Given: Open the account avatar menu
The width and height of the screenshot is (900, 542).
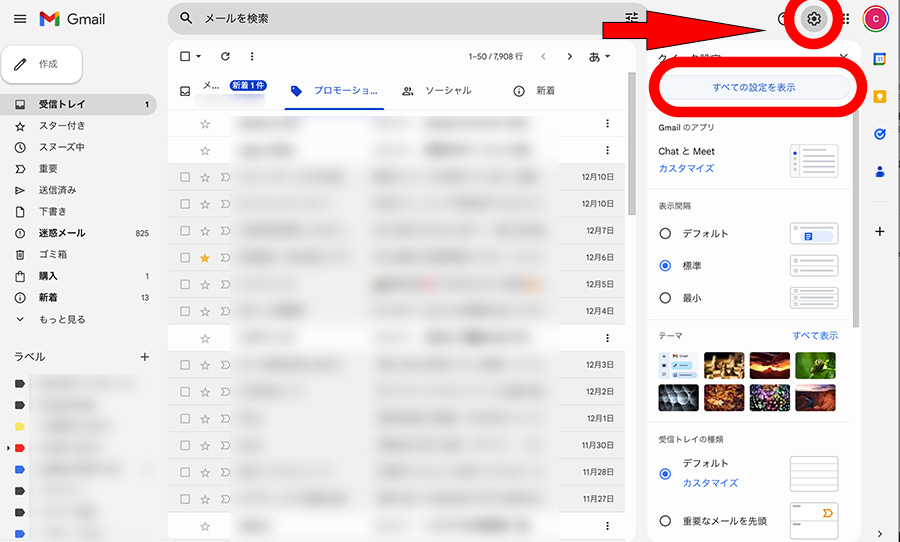Looking at the screenshot, I should 875,19.
